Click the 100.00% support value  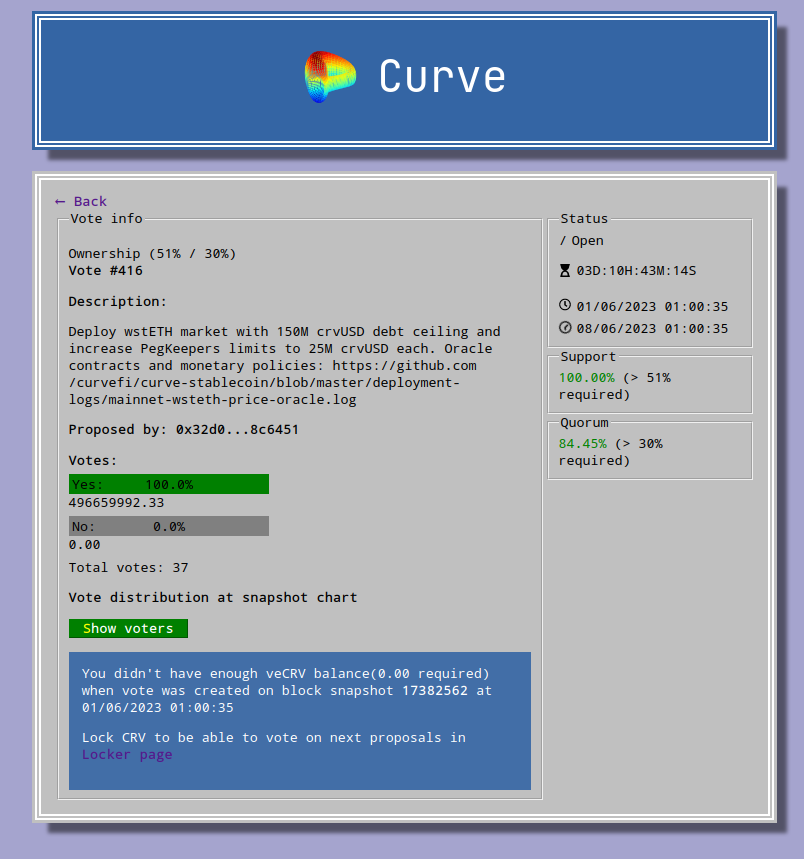pyautogui.click(x=587, y=378)
